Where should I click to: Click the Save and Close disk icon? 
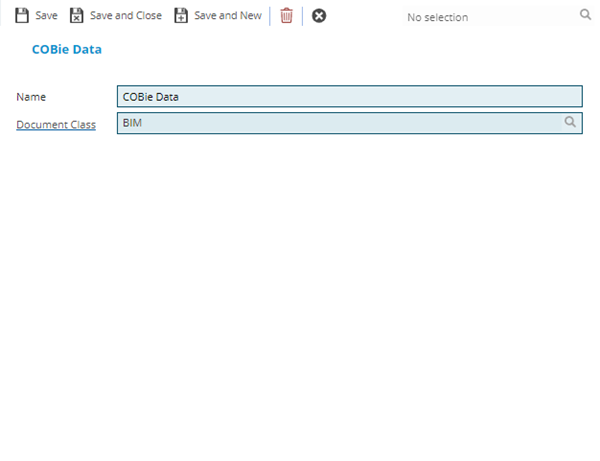click(x=77, y=16)
